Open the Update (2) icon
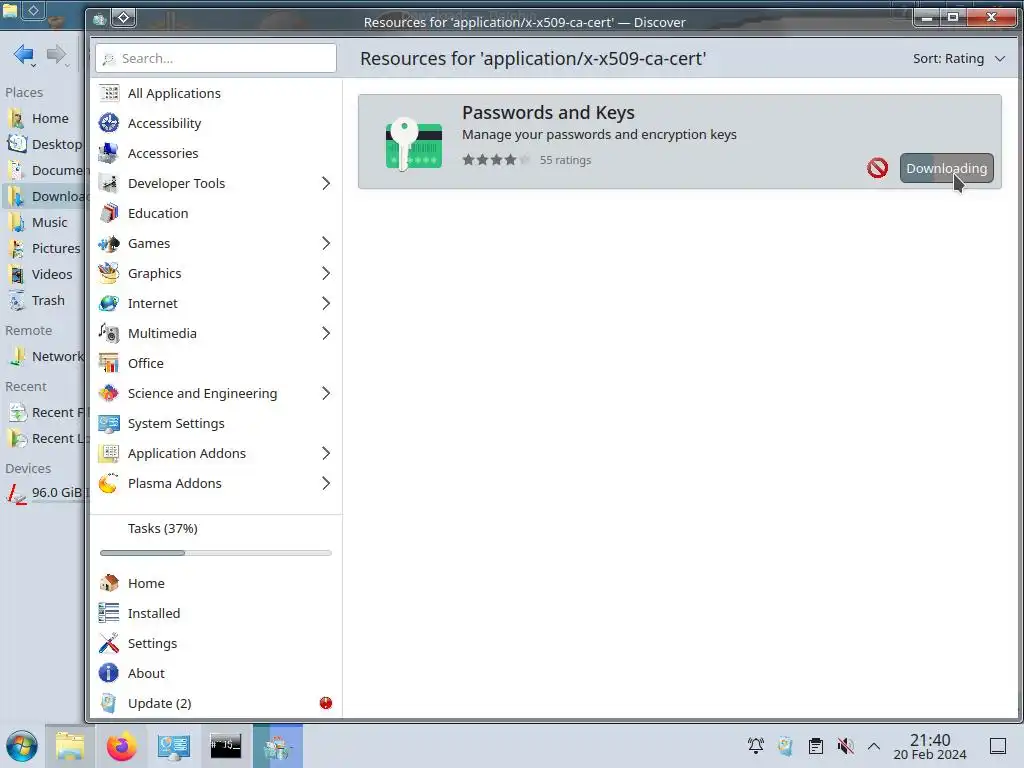This screenshot has height=768, width=1024. point(109,703)
